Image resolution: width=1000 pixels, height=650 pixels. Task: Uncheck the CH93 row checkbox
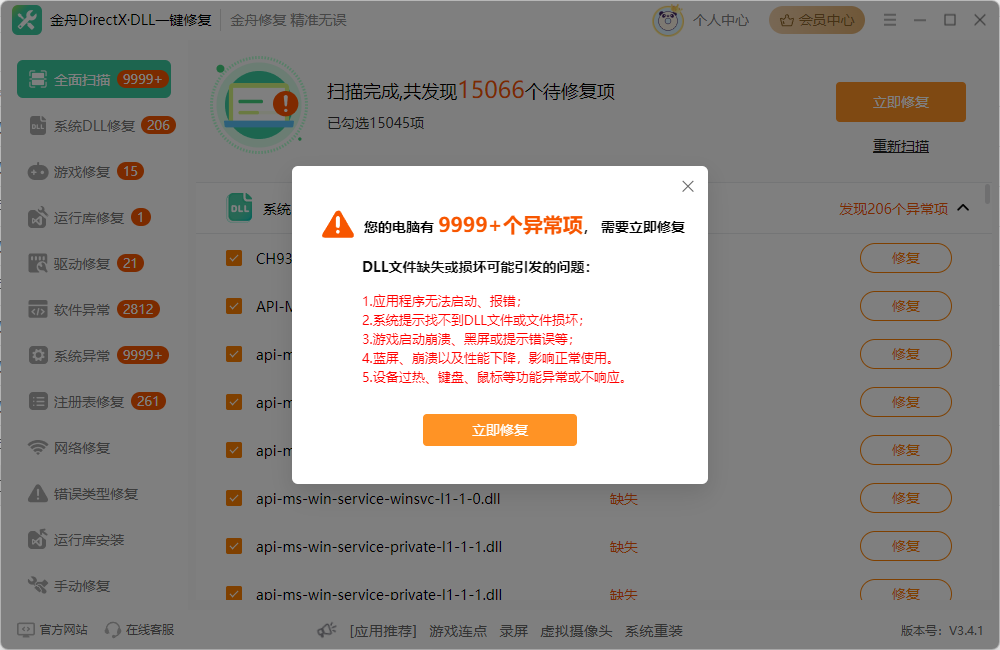point(234,258)
